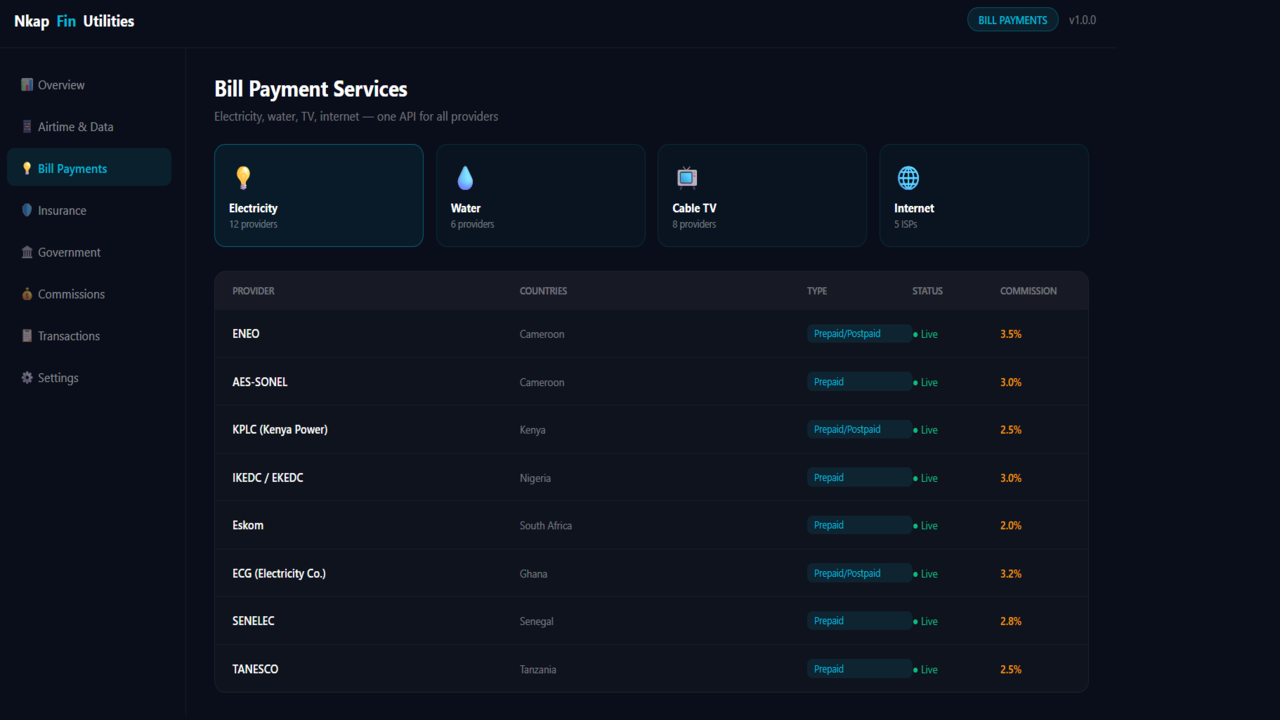Click the Nkap Fin Utilities logo text
This screenshot has height=720, width=1280.
tap(74, 21)
